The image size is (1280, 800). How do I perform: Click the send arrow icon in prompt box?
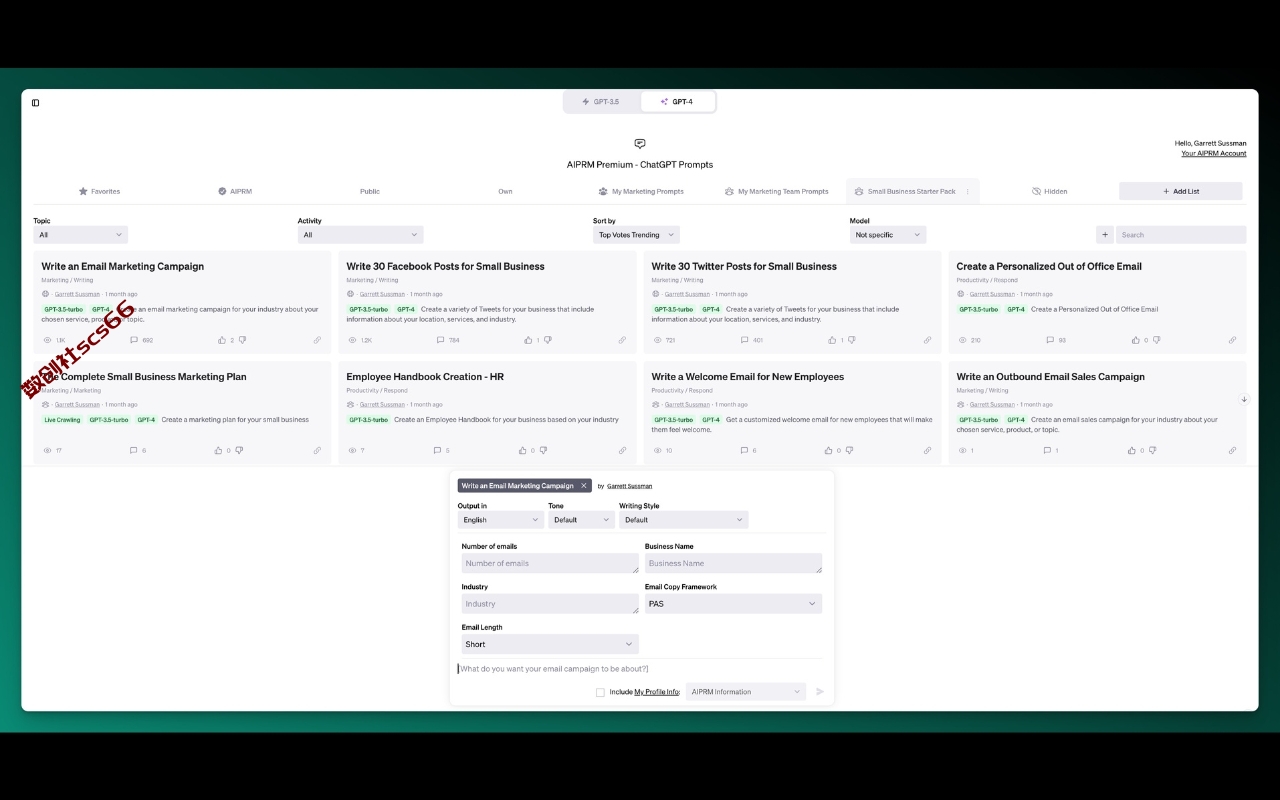pos(820,692)
